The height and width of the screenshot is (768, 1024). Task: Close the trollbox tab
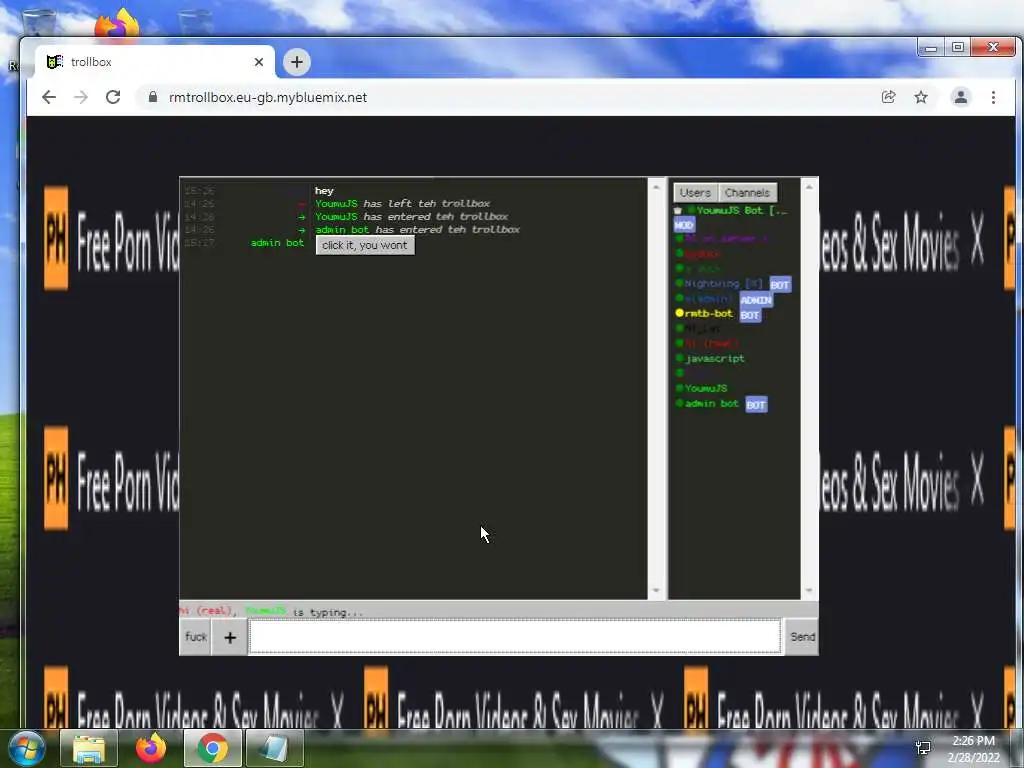coord(259,62)
